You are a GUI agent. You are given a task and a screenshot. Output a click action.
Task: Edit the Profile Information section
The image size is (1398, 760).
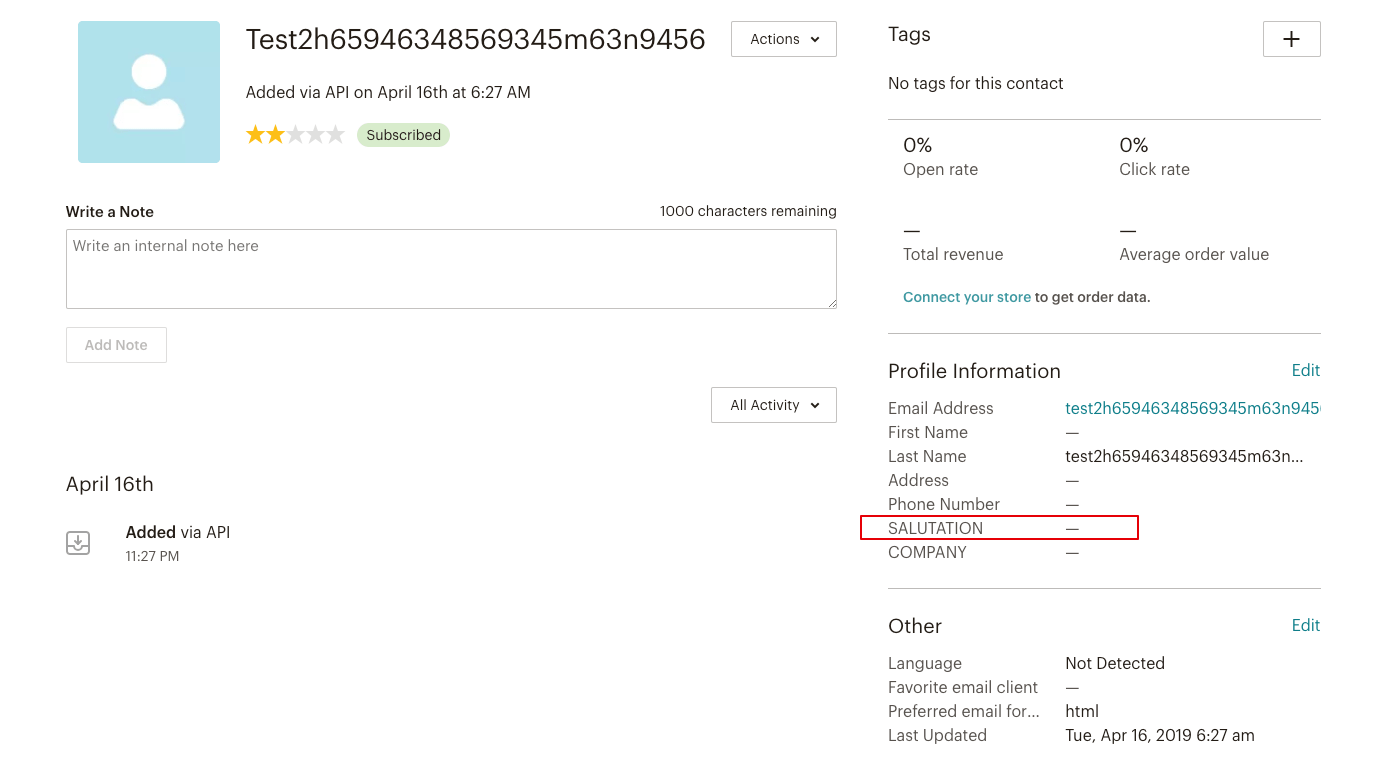coord(1306,370)
